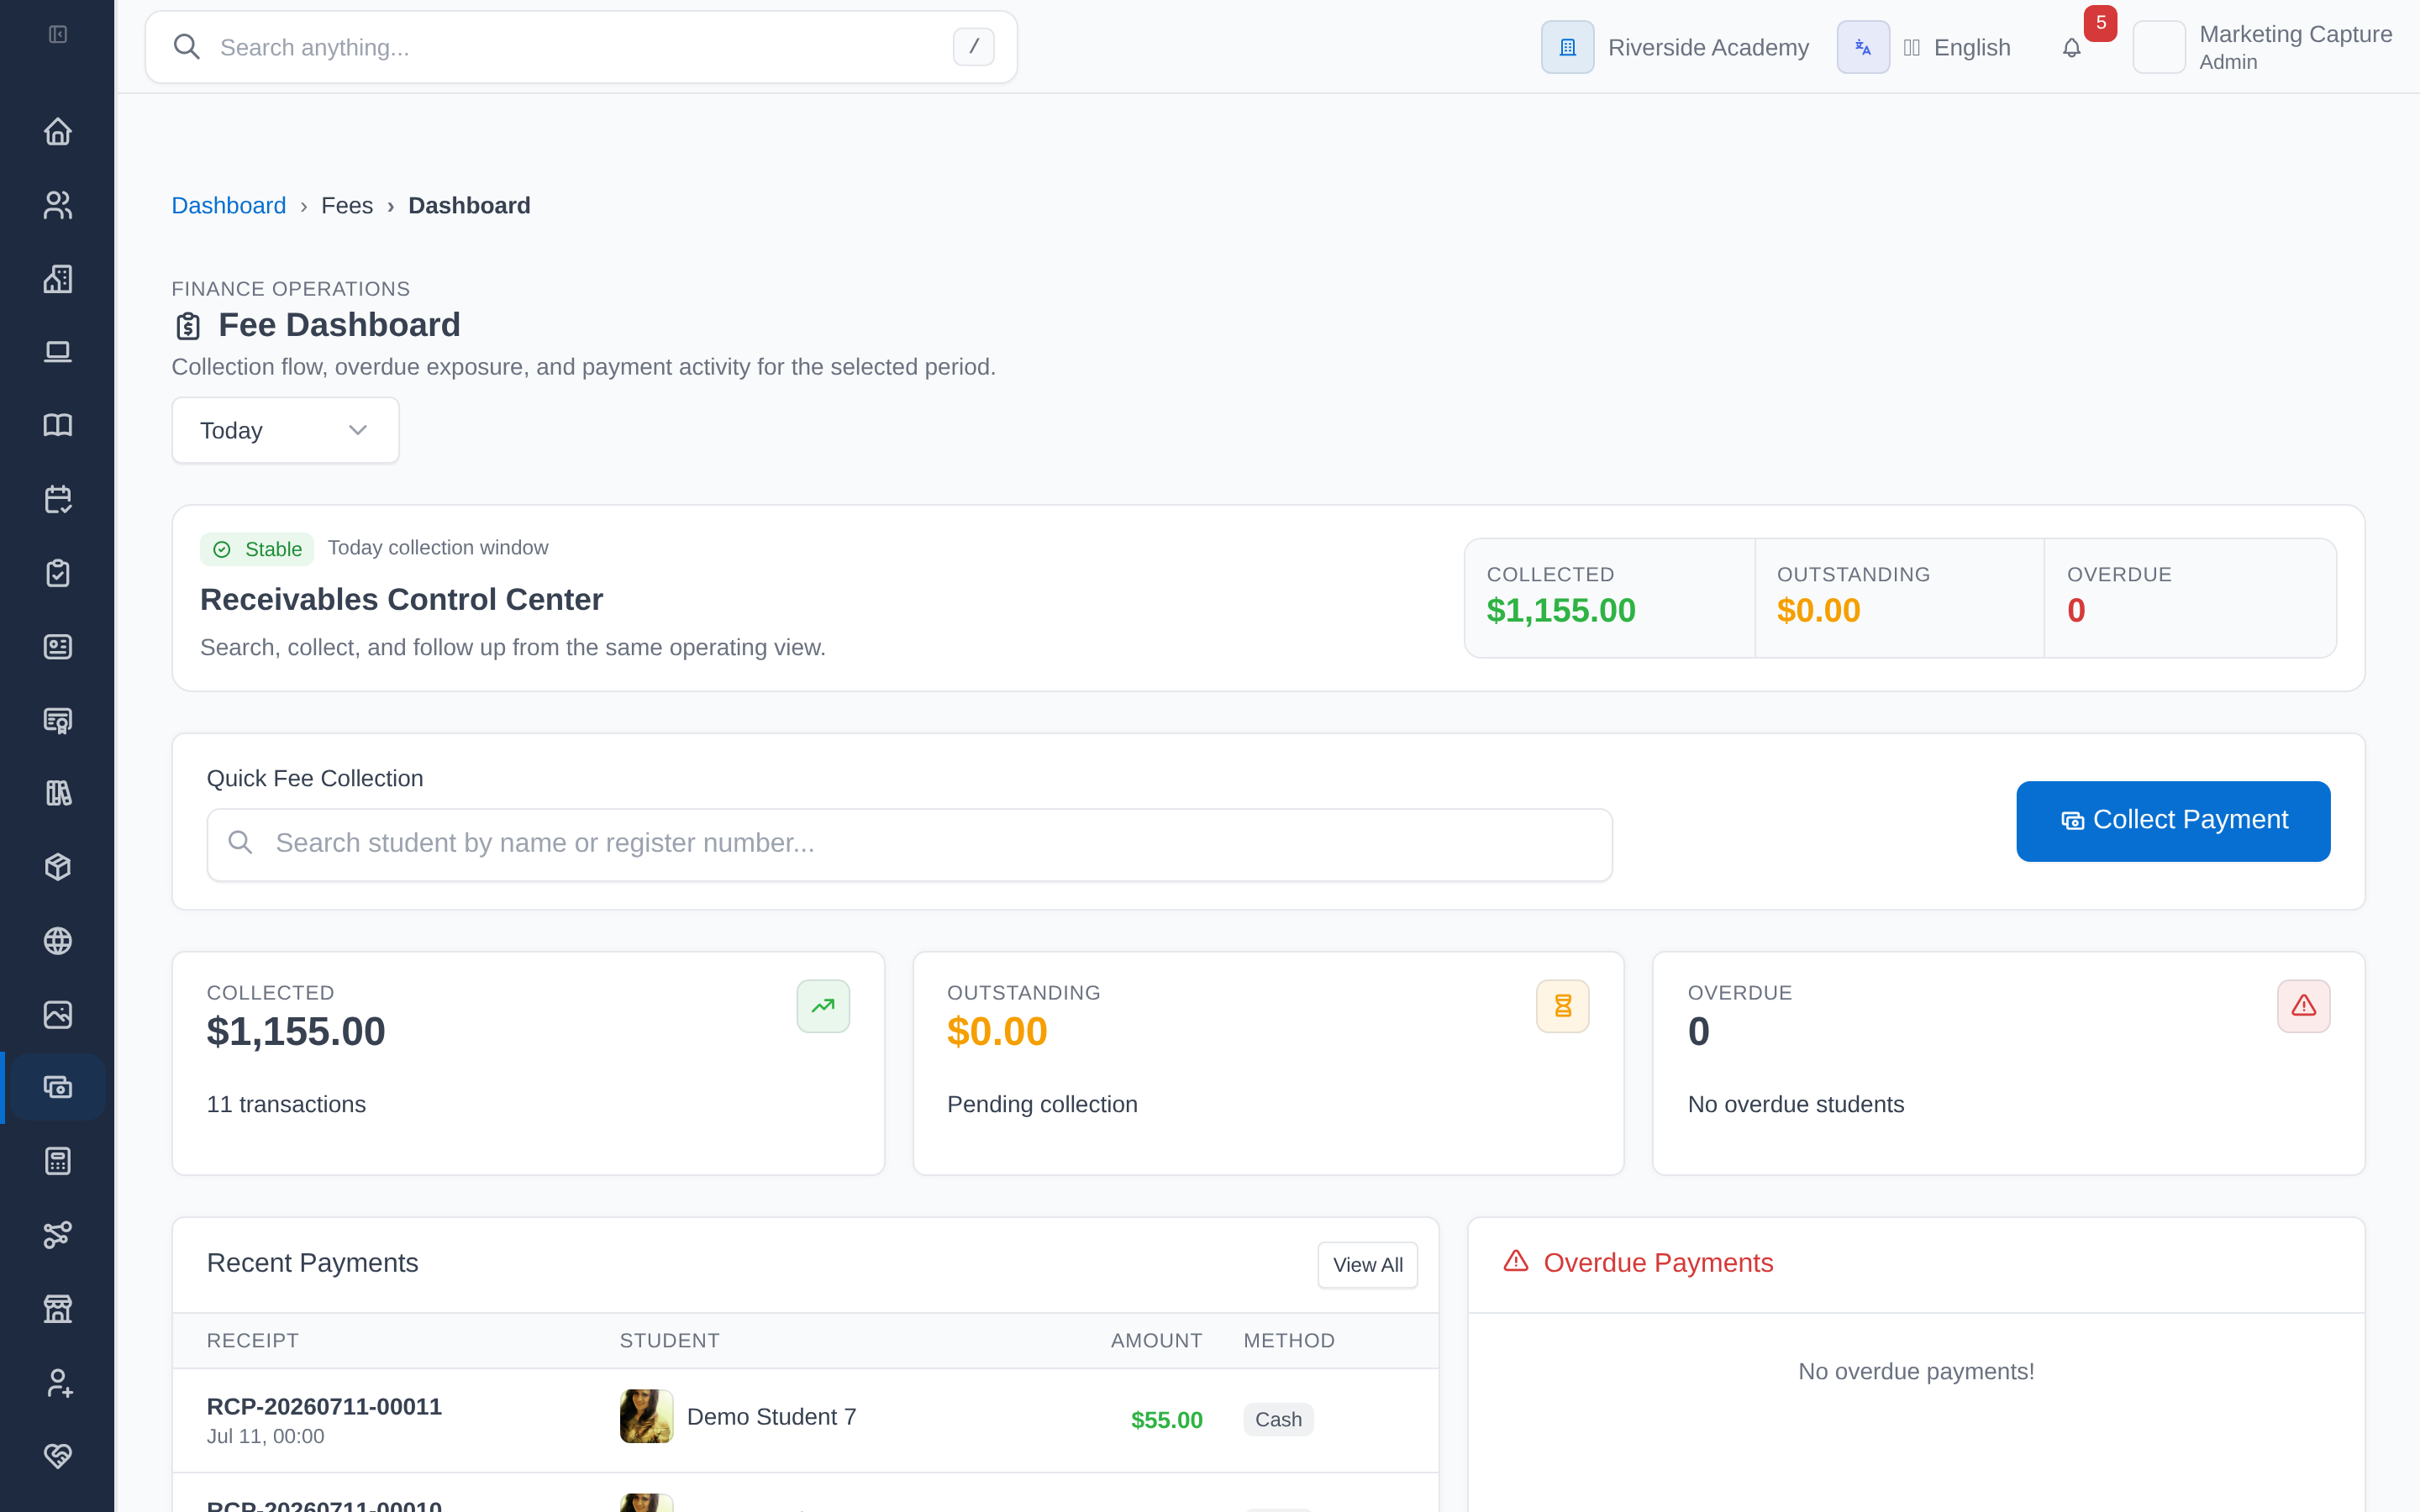The image size is (2420, 1512).
Task: Open the workflow nodes icon in sidebar
Action: (x=58, y=1235)
